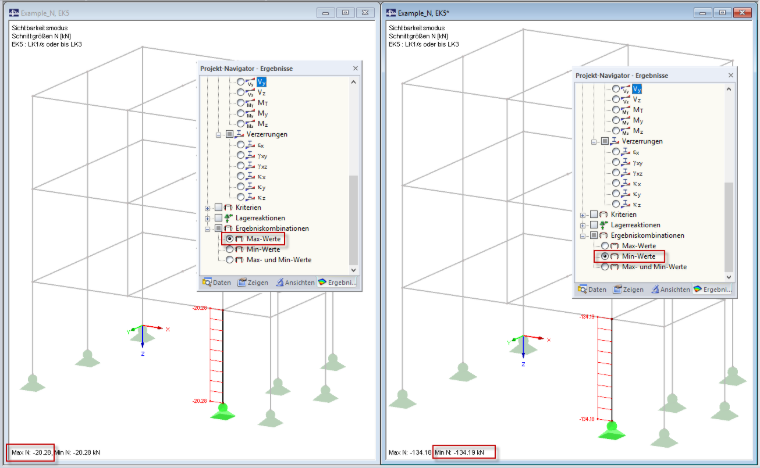Open Ansichten tab in right navigator
Image resolution: width=760 pixels, height=468 pixels.
671,289
